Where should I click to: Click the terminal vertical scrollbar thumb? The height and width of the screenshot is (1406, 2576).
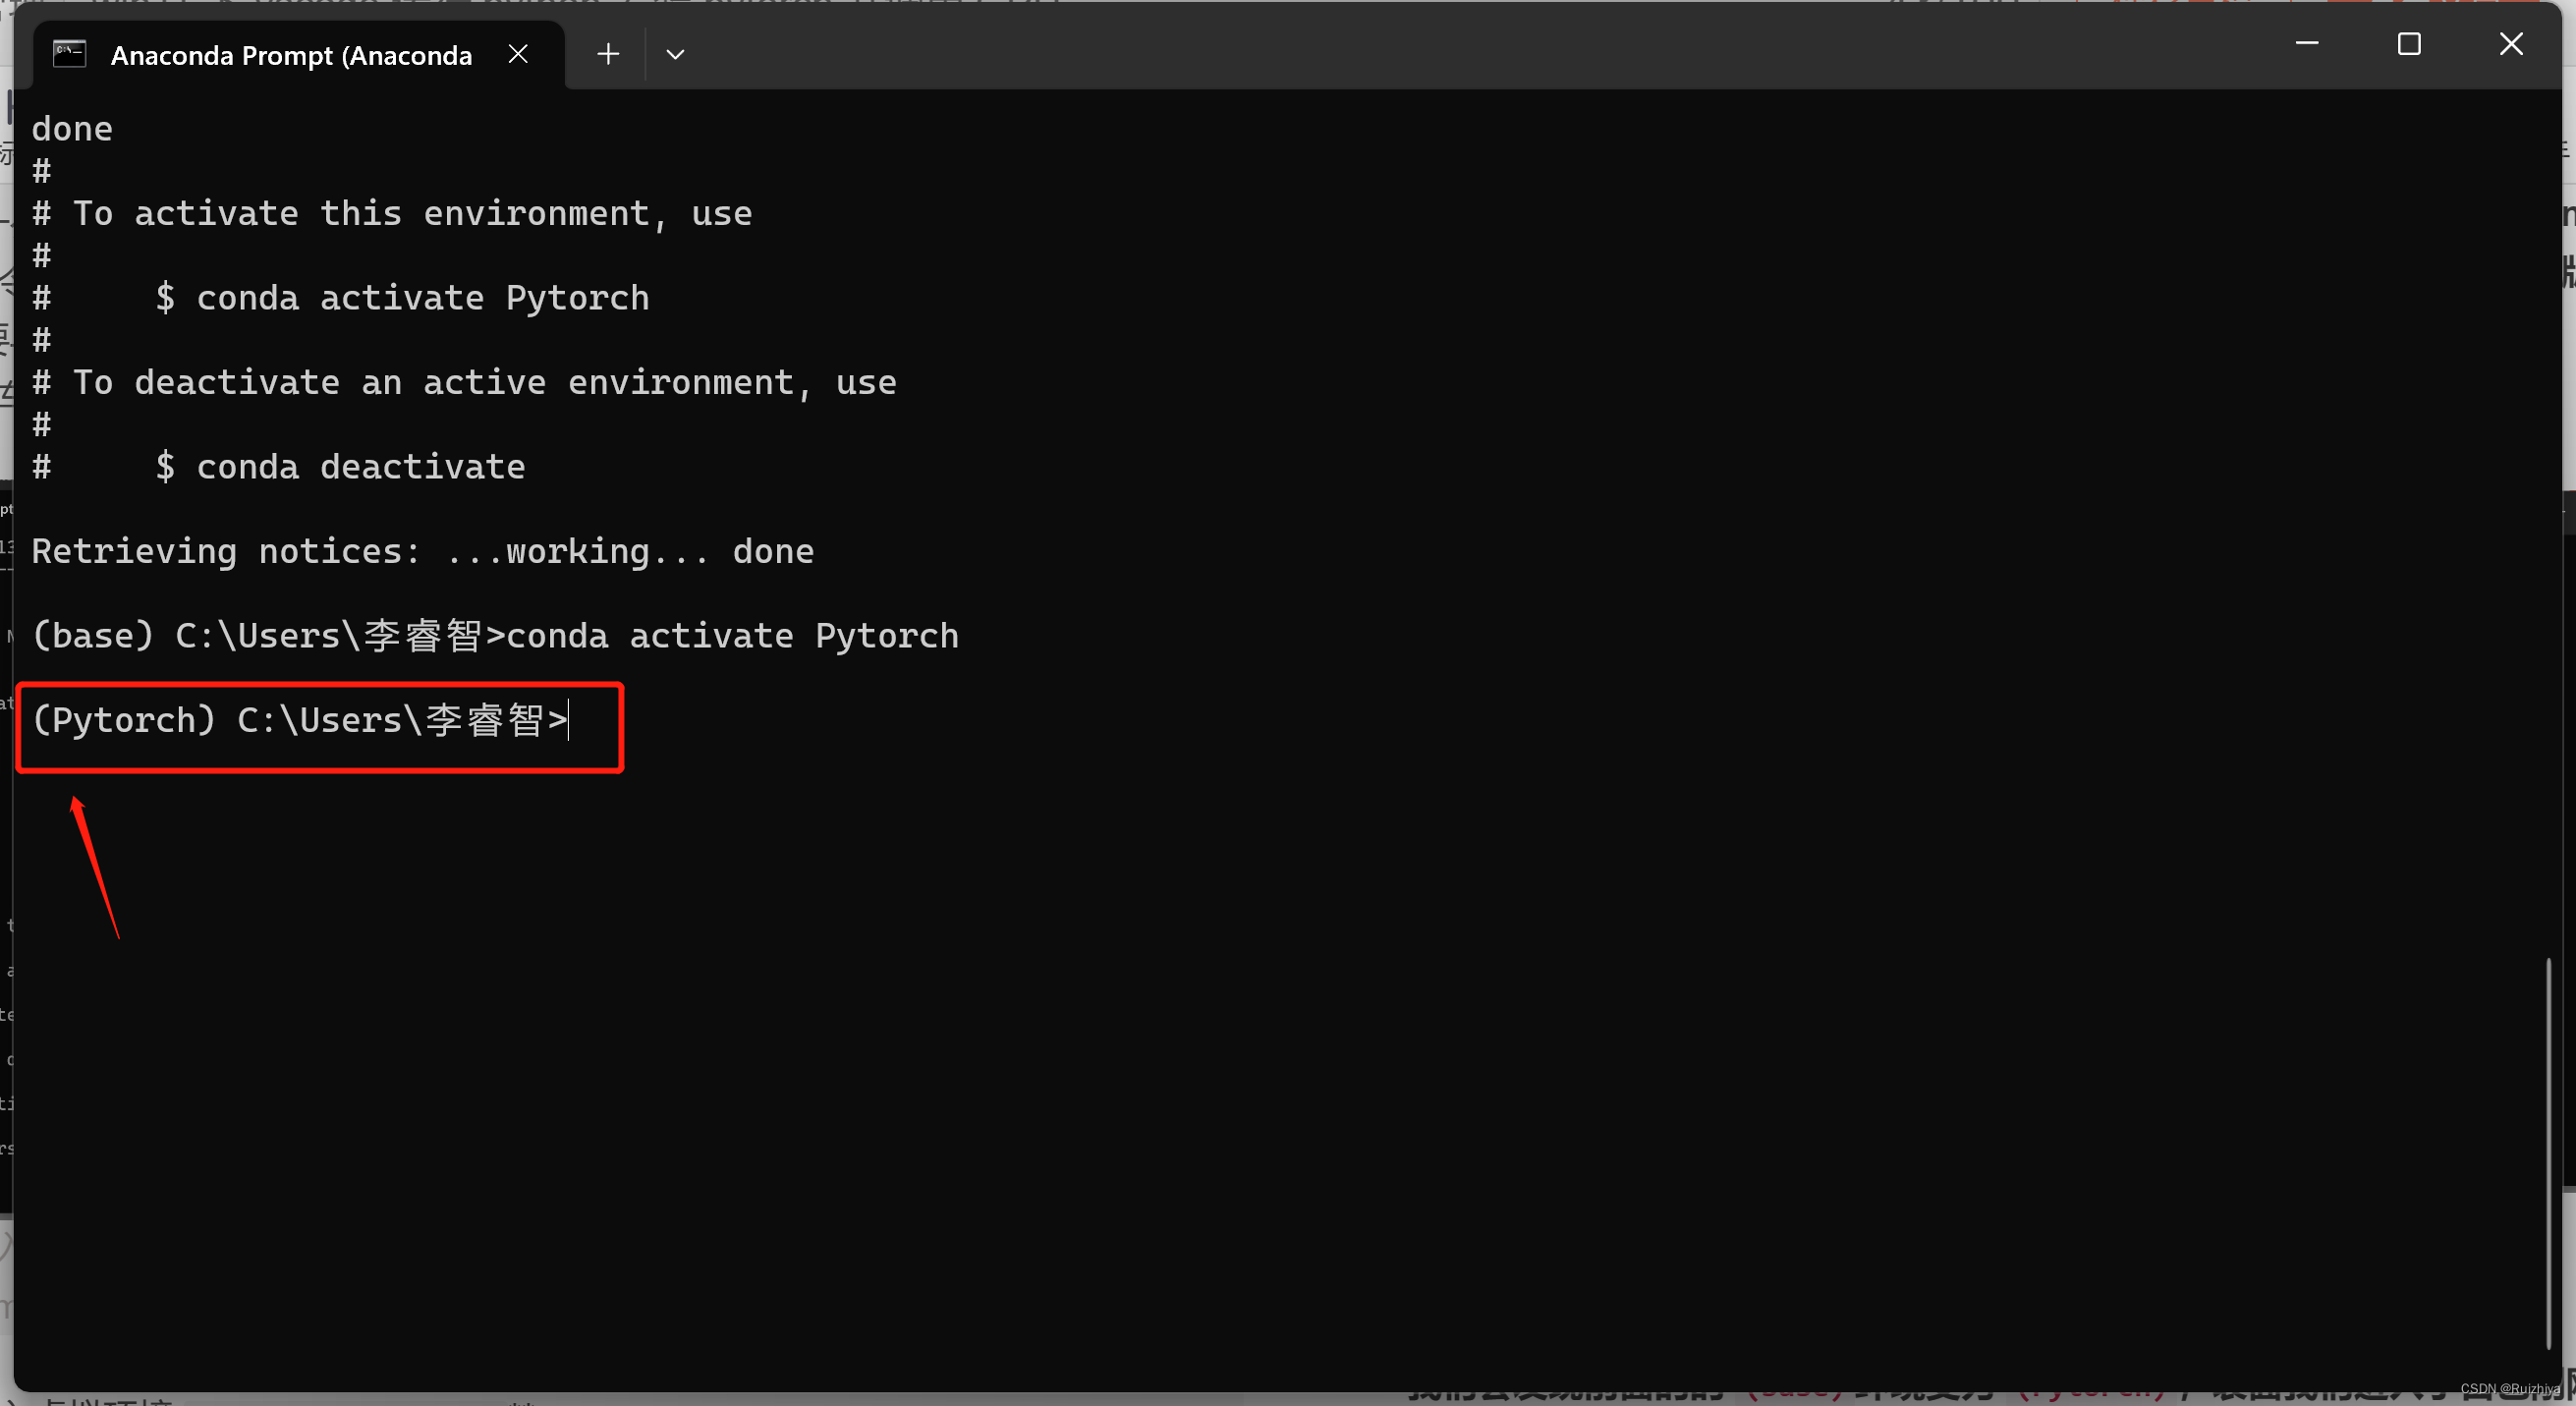[2548, 1153]
